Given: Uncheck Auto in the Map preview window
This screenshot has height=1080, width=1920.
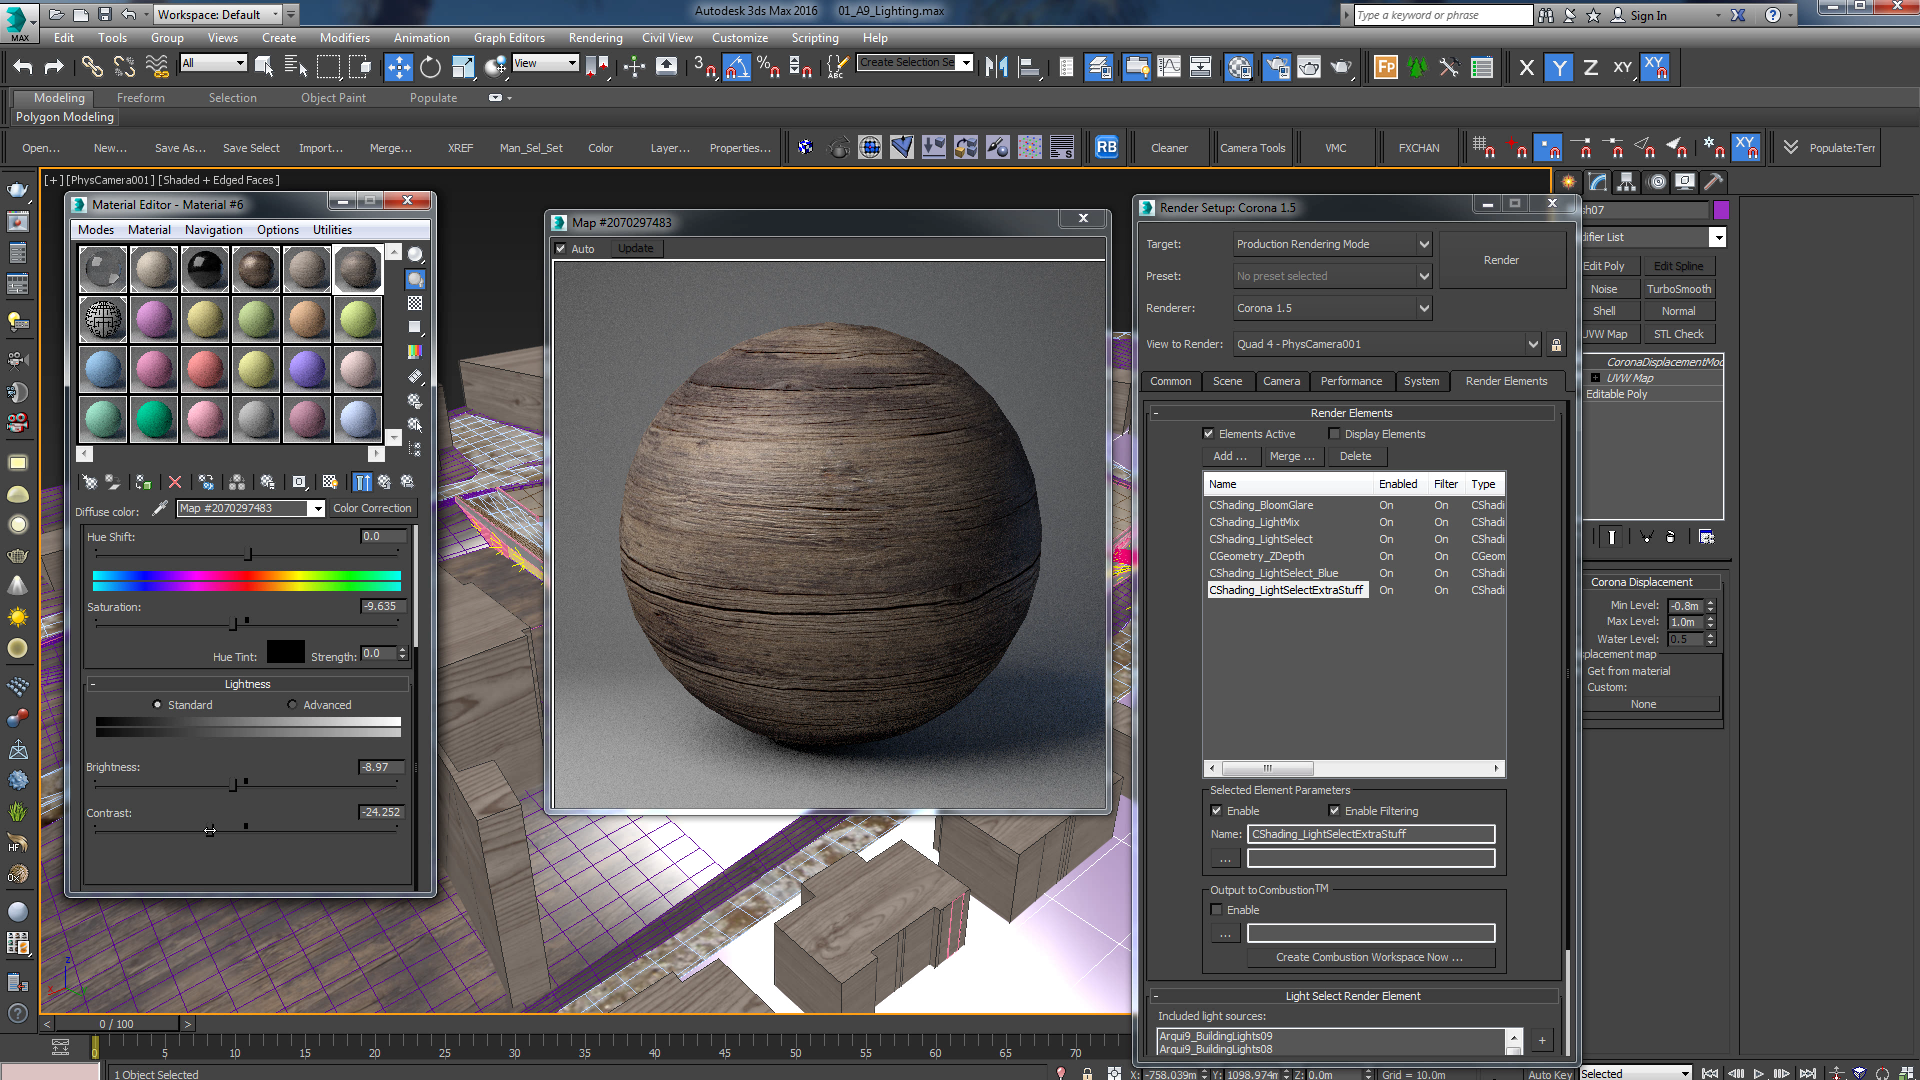Looking at the screenshot, I should click(561, 249).
